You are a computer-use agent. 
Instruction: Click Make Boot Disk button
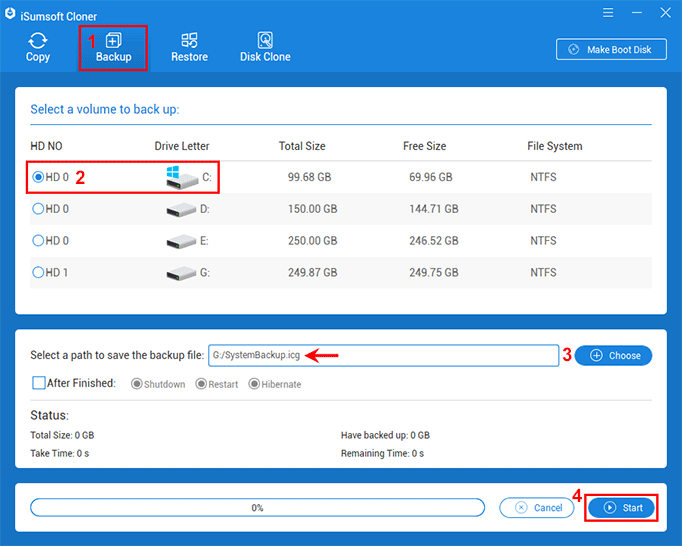coord(611,49)
